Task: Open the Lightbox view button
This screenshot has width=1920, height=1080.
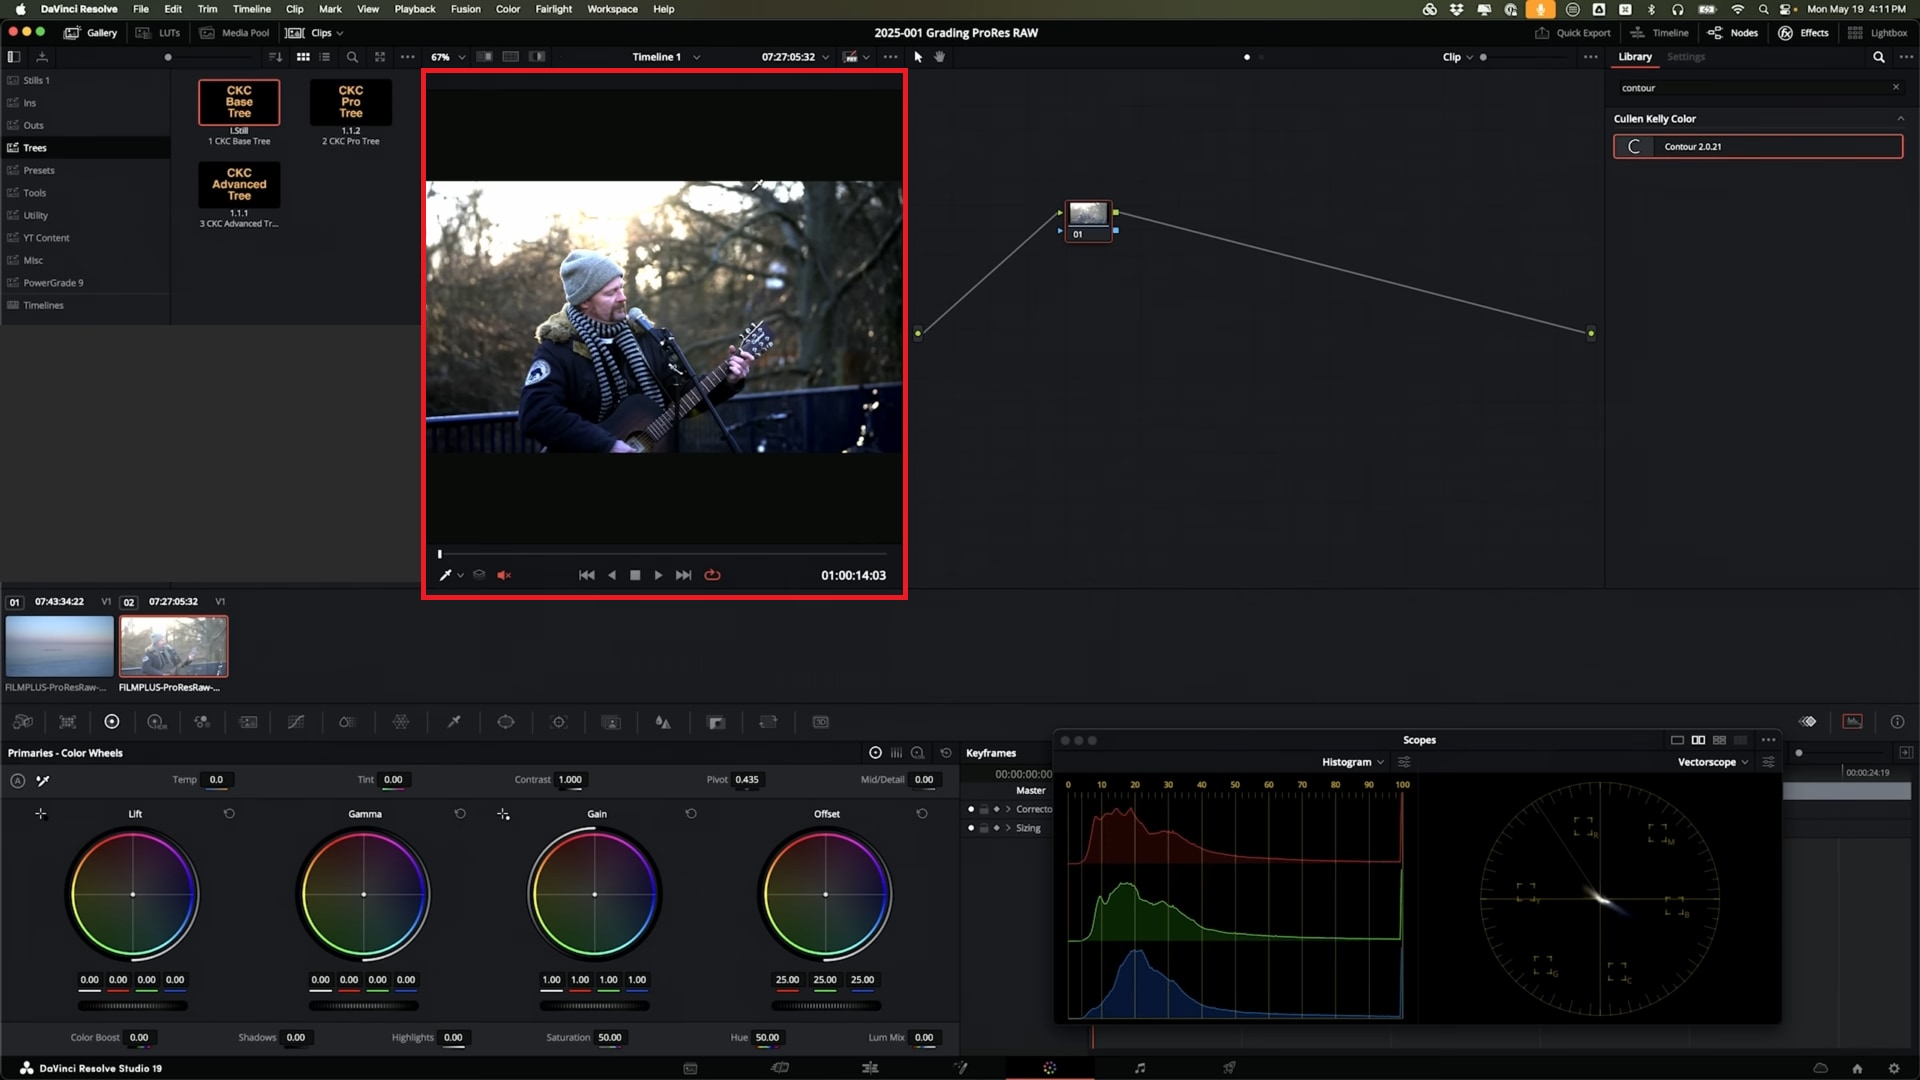Action: click(x=1878, y=33)
